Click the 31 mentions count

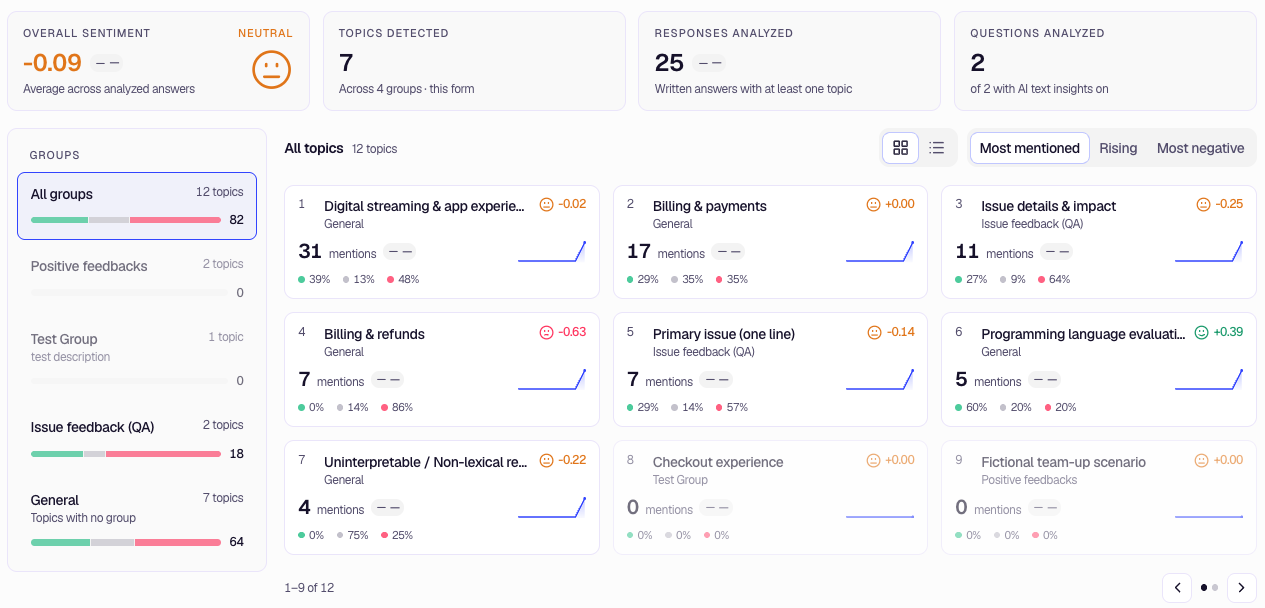310,252
